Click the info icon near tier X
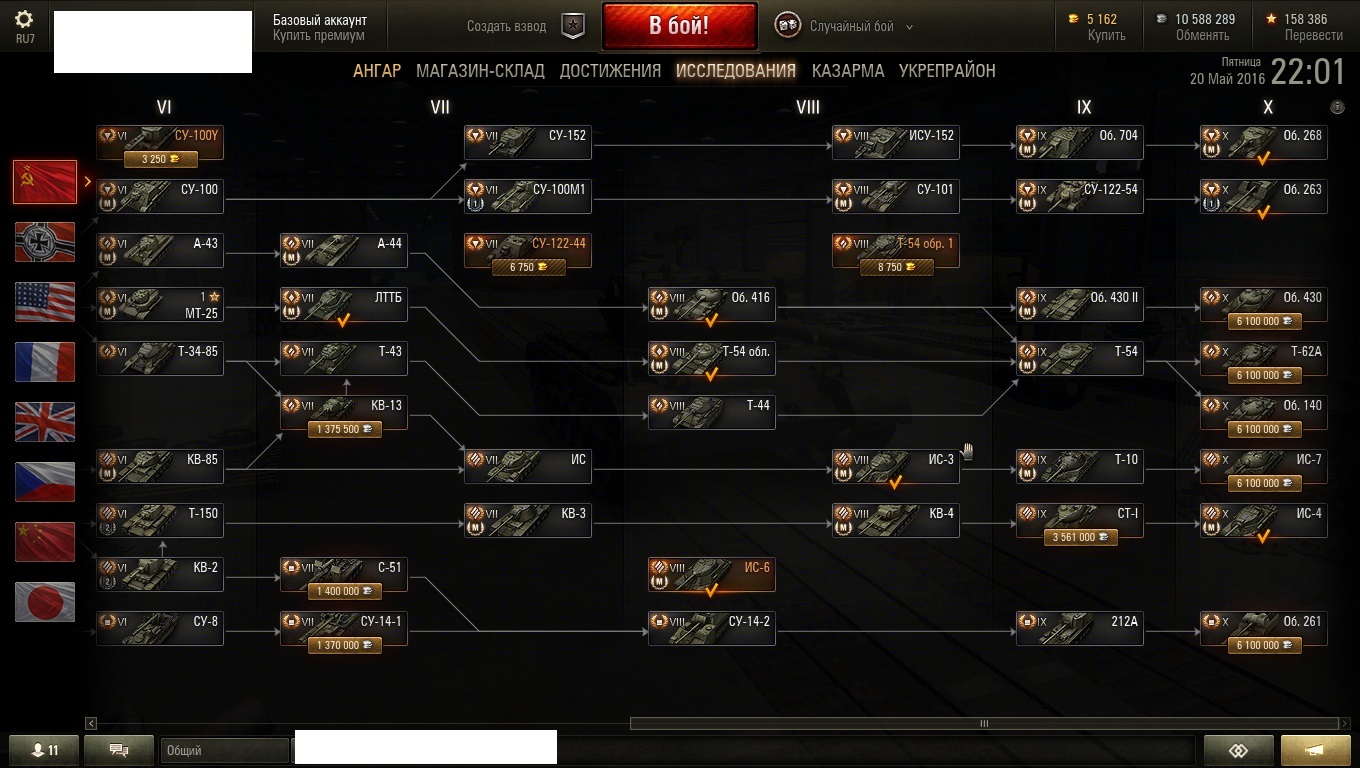Screen dimensions: 1360x768 [1337, 107]
